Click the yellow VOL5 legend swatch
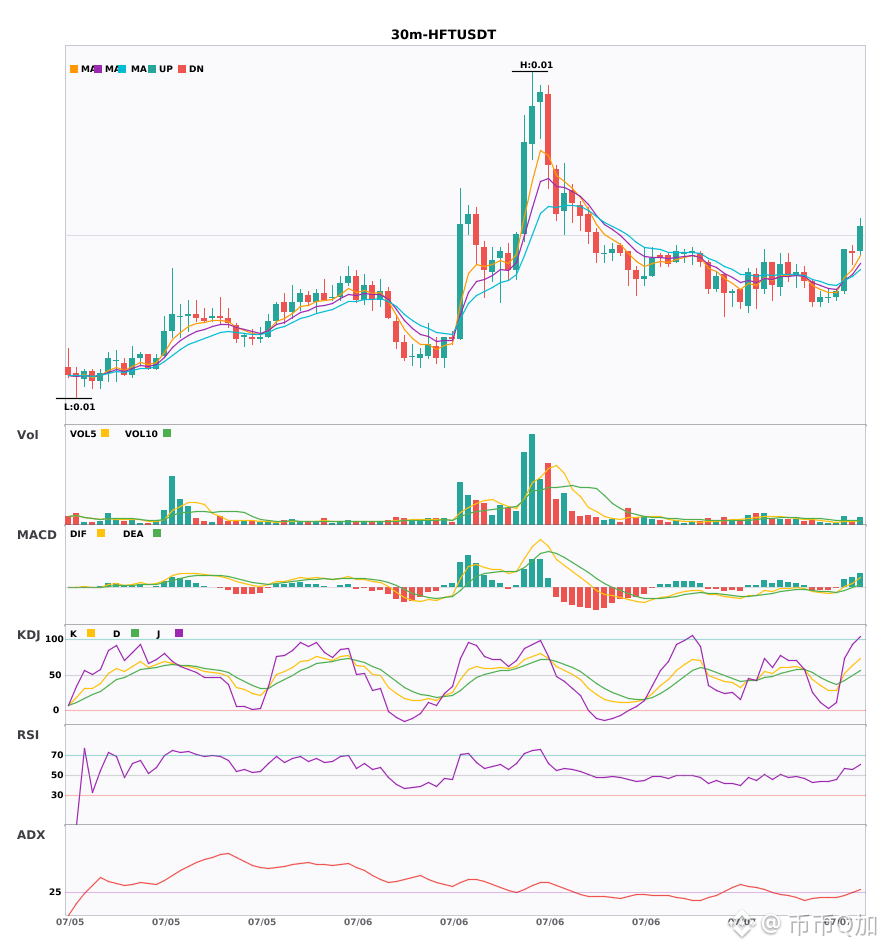Screen dimensions: 885x950 point(105,433)
